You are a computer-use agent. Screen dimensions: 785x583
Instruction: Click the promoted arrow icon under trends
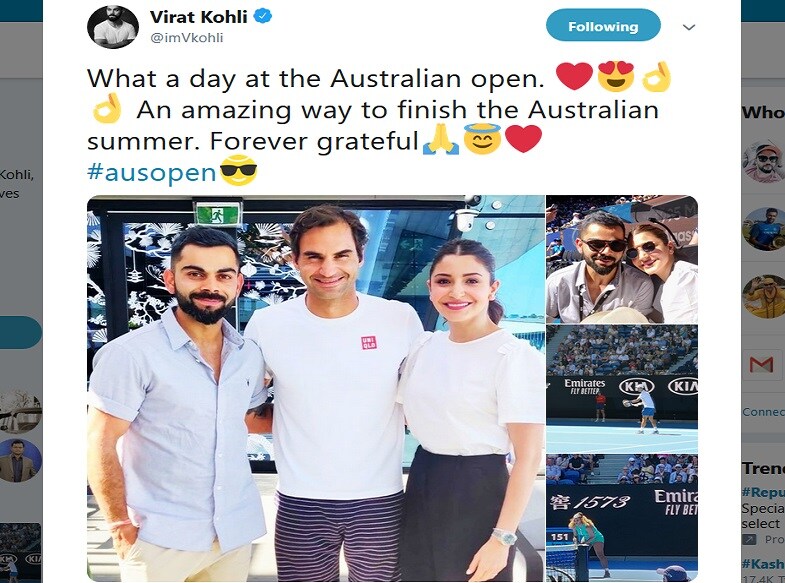click(749, 539)
